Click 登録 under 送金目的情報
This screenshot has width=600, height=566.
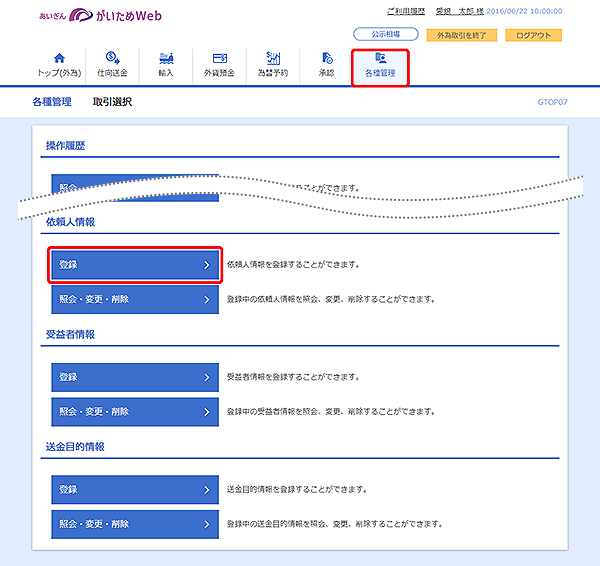135,490
